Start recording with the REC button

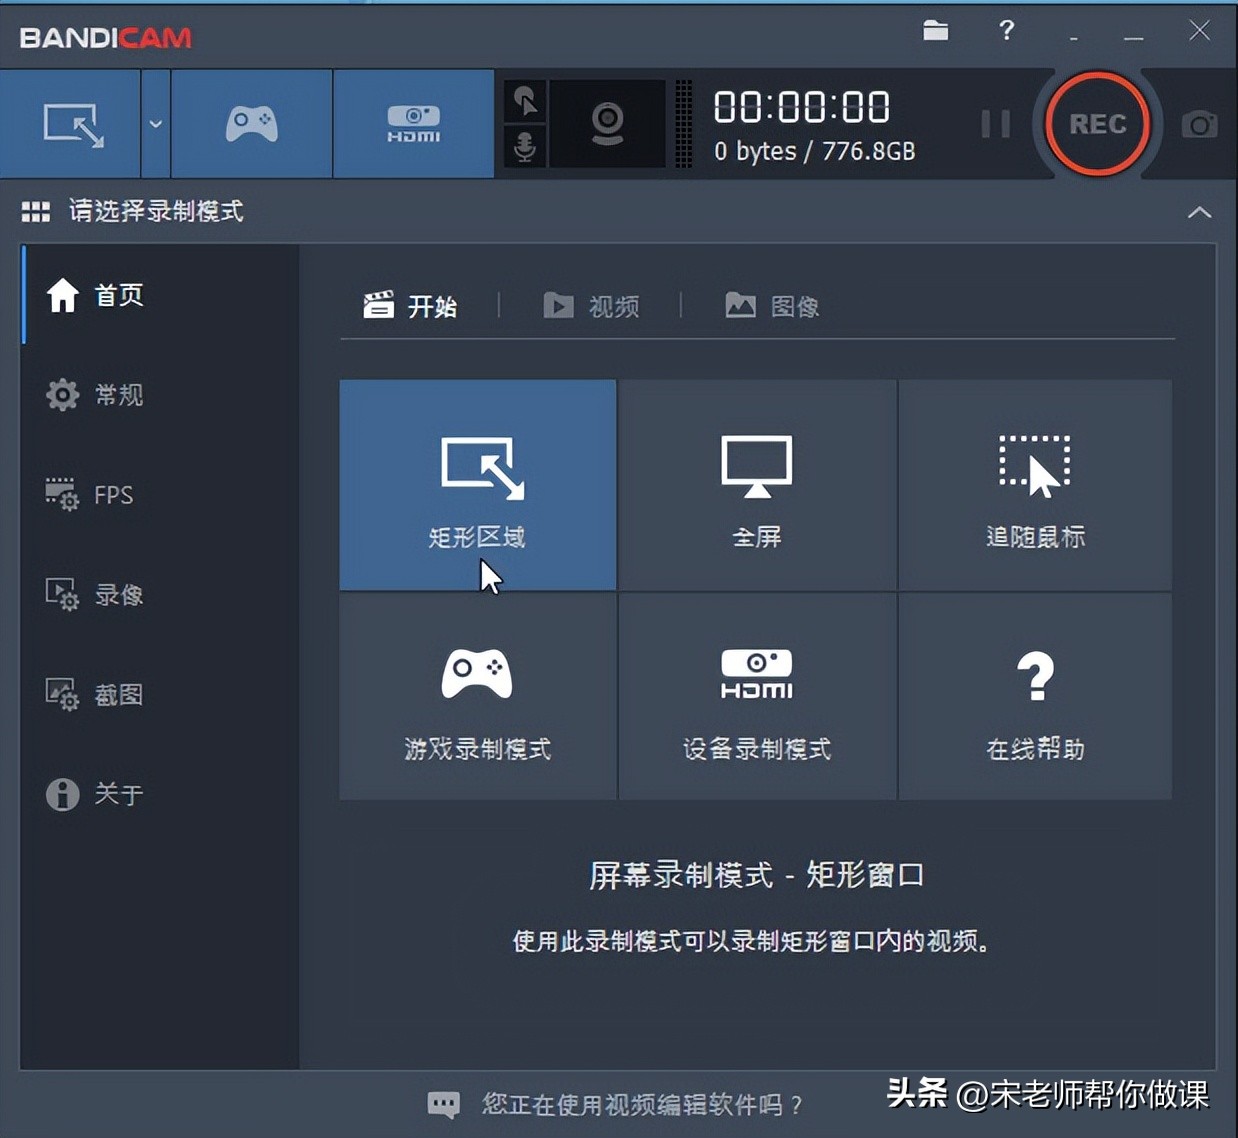point(1097,124)
